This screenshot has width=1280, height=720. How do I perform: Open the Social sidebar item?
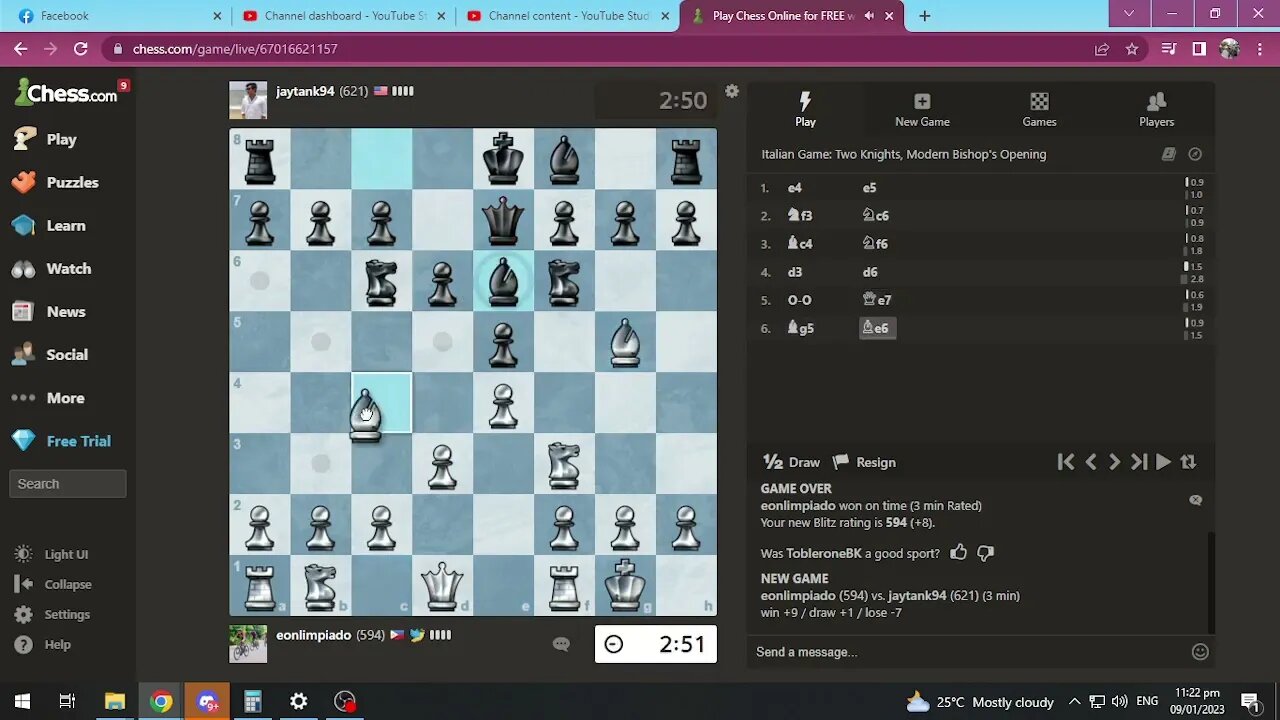(x=50, y=354)
